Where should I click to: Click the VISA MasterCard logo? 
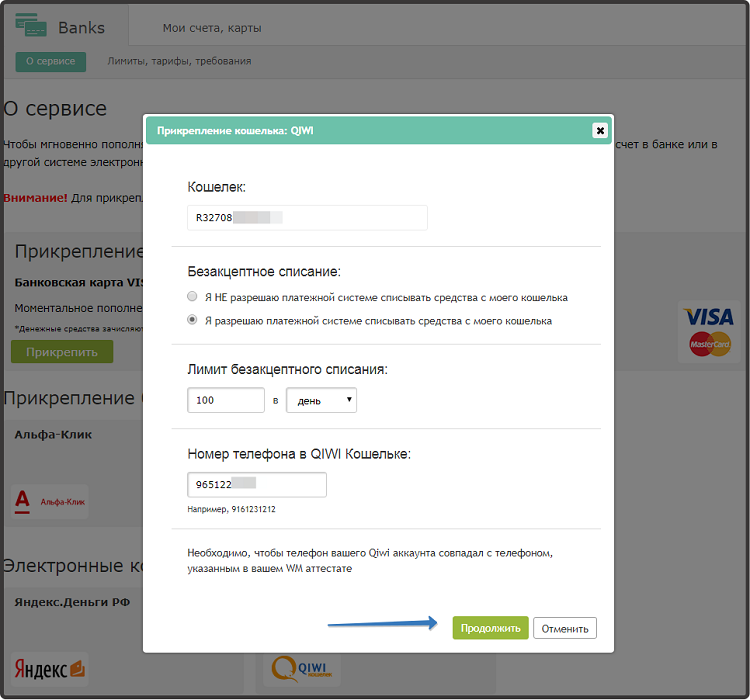pyautogui.click(x=709, y=332)
